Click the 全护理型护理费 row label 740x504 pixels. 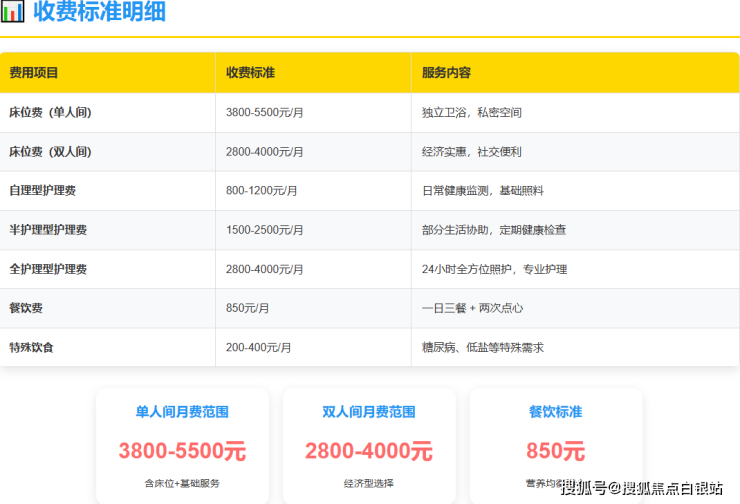[x=48, y=269]
